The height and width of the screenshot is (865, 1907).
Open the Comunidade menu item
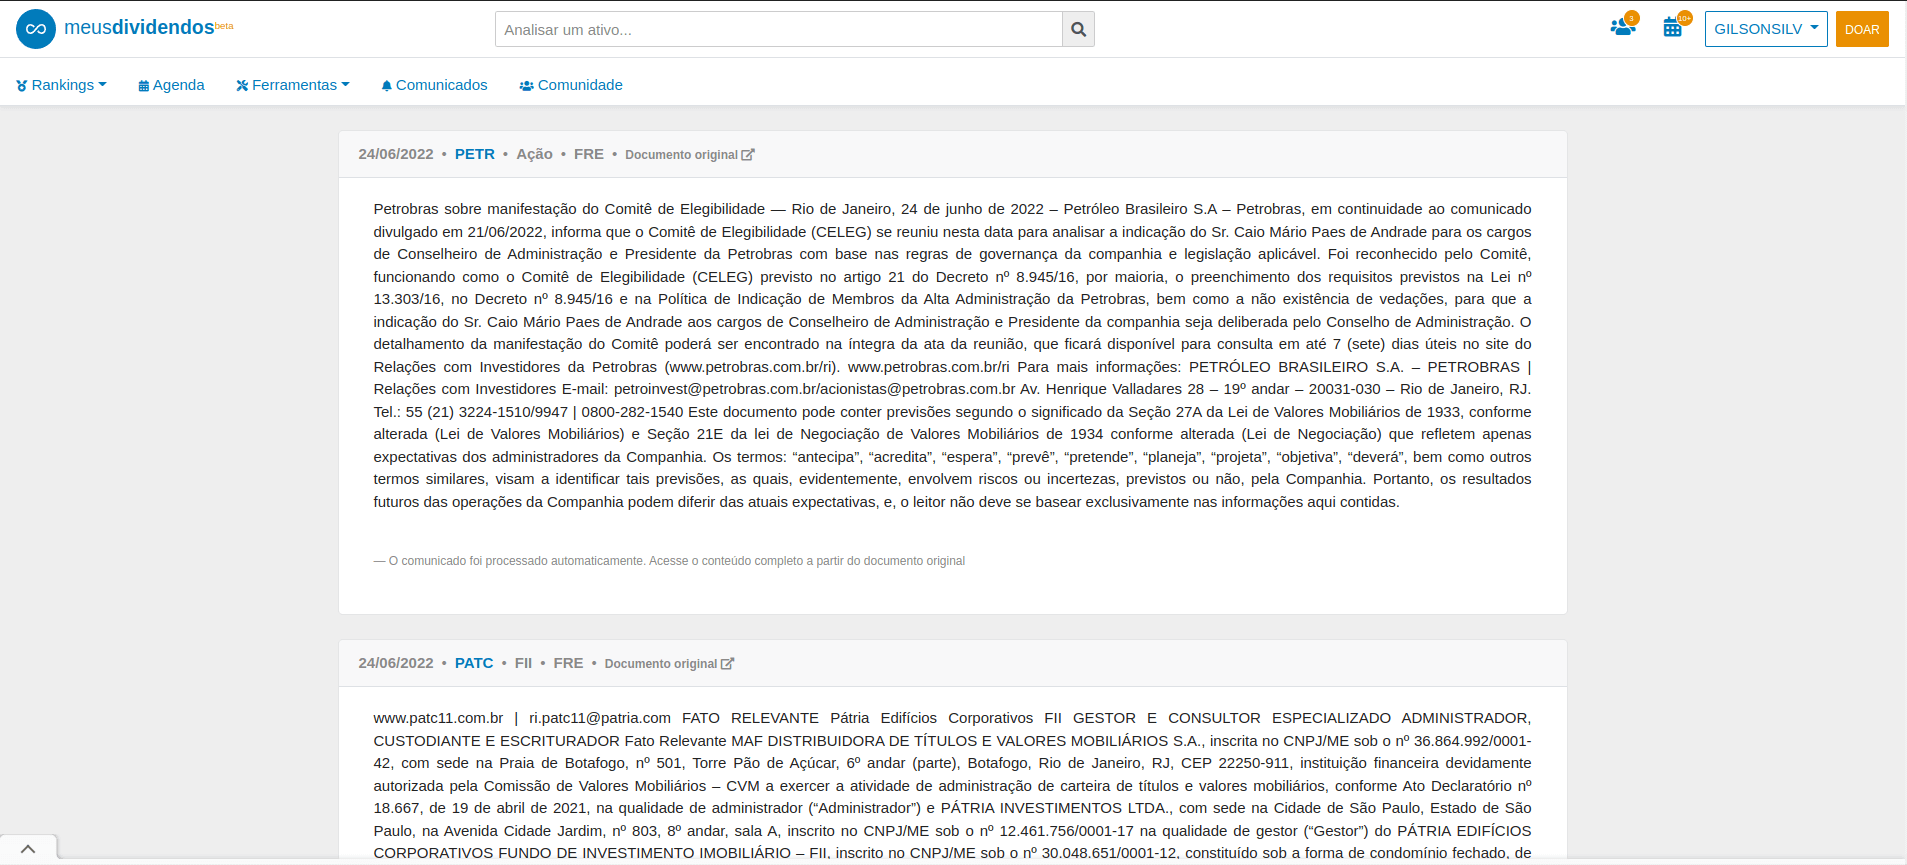click(571, 85)
